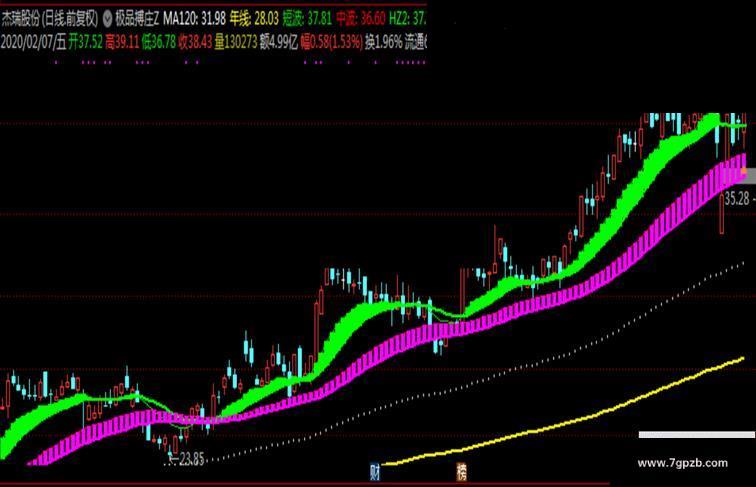Image resolution: width=756 pixels, height=487 pixels.
Task: Click the turnover rate 换1.96%
Action: [x=383, y=42]
